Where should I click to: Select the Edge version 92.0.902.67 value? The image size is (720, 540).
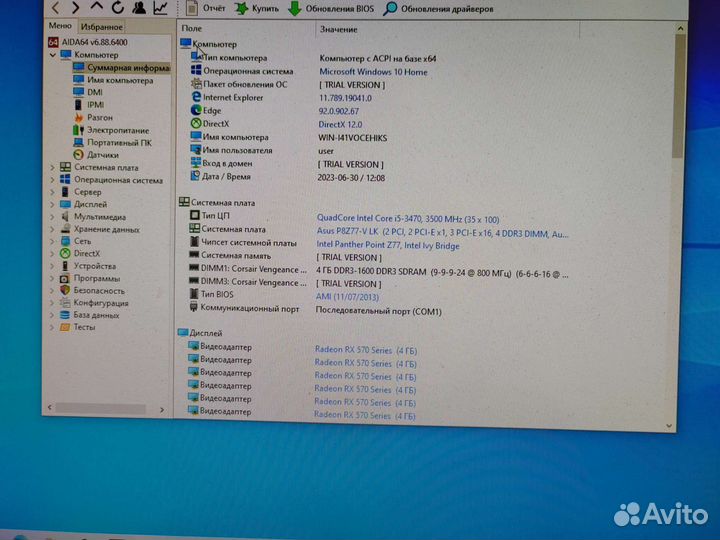(339, 111)
